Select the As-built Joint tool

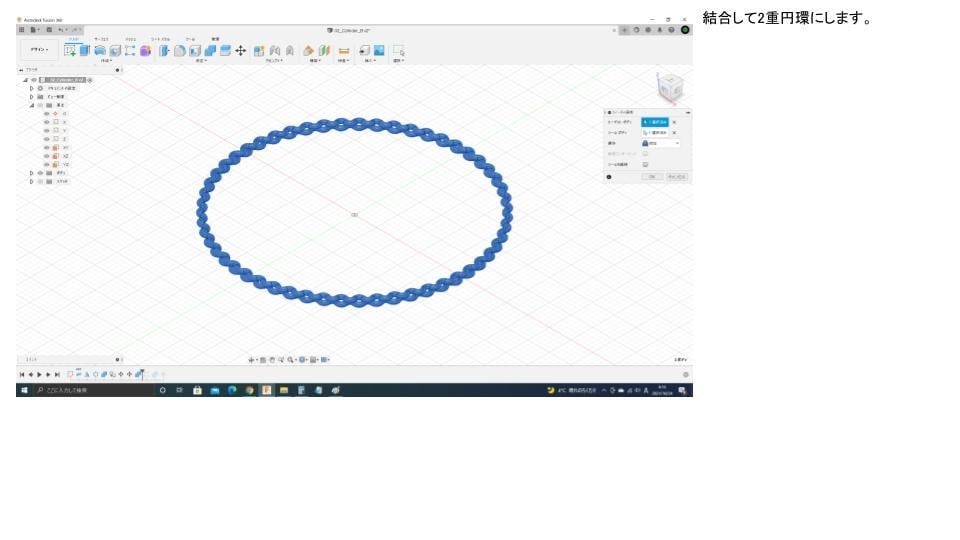290,51
